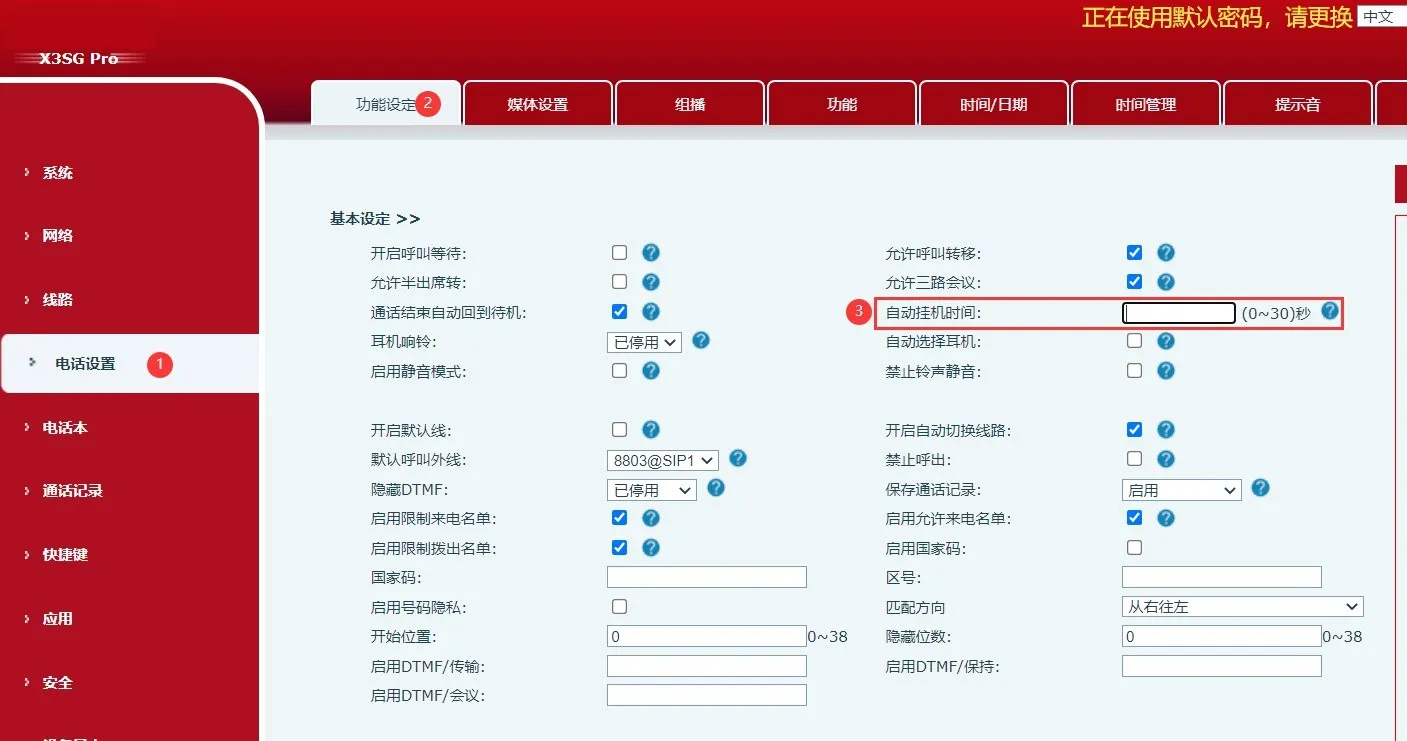The height and width of the screenshot is (741, 1407).
Task: Switch to the 媒体设置 tab
Action: pyautogui.click(x=537, y=103)
